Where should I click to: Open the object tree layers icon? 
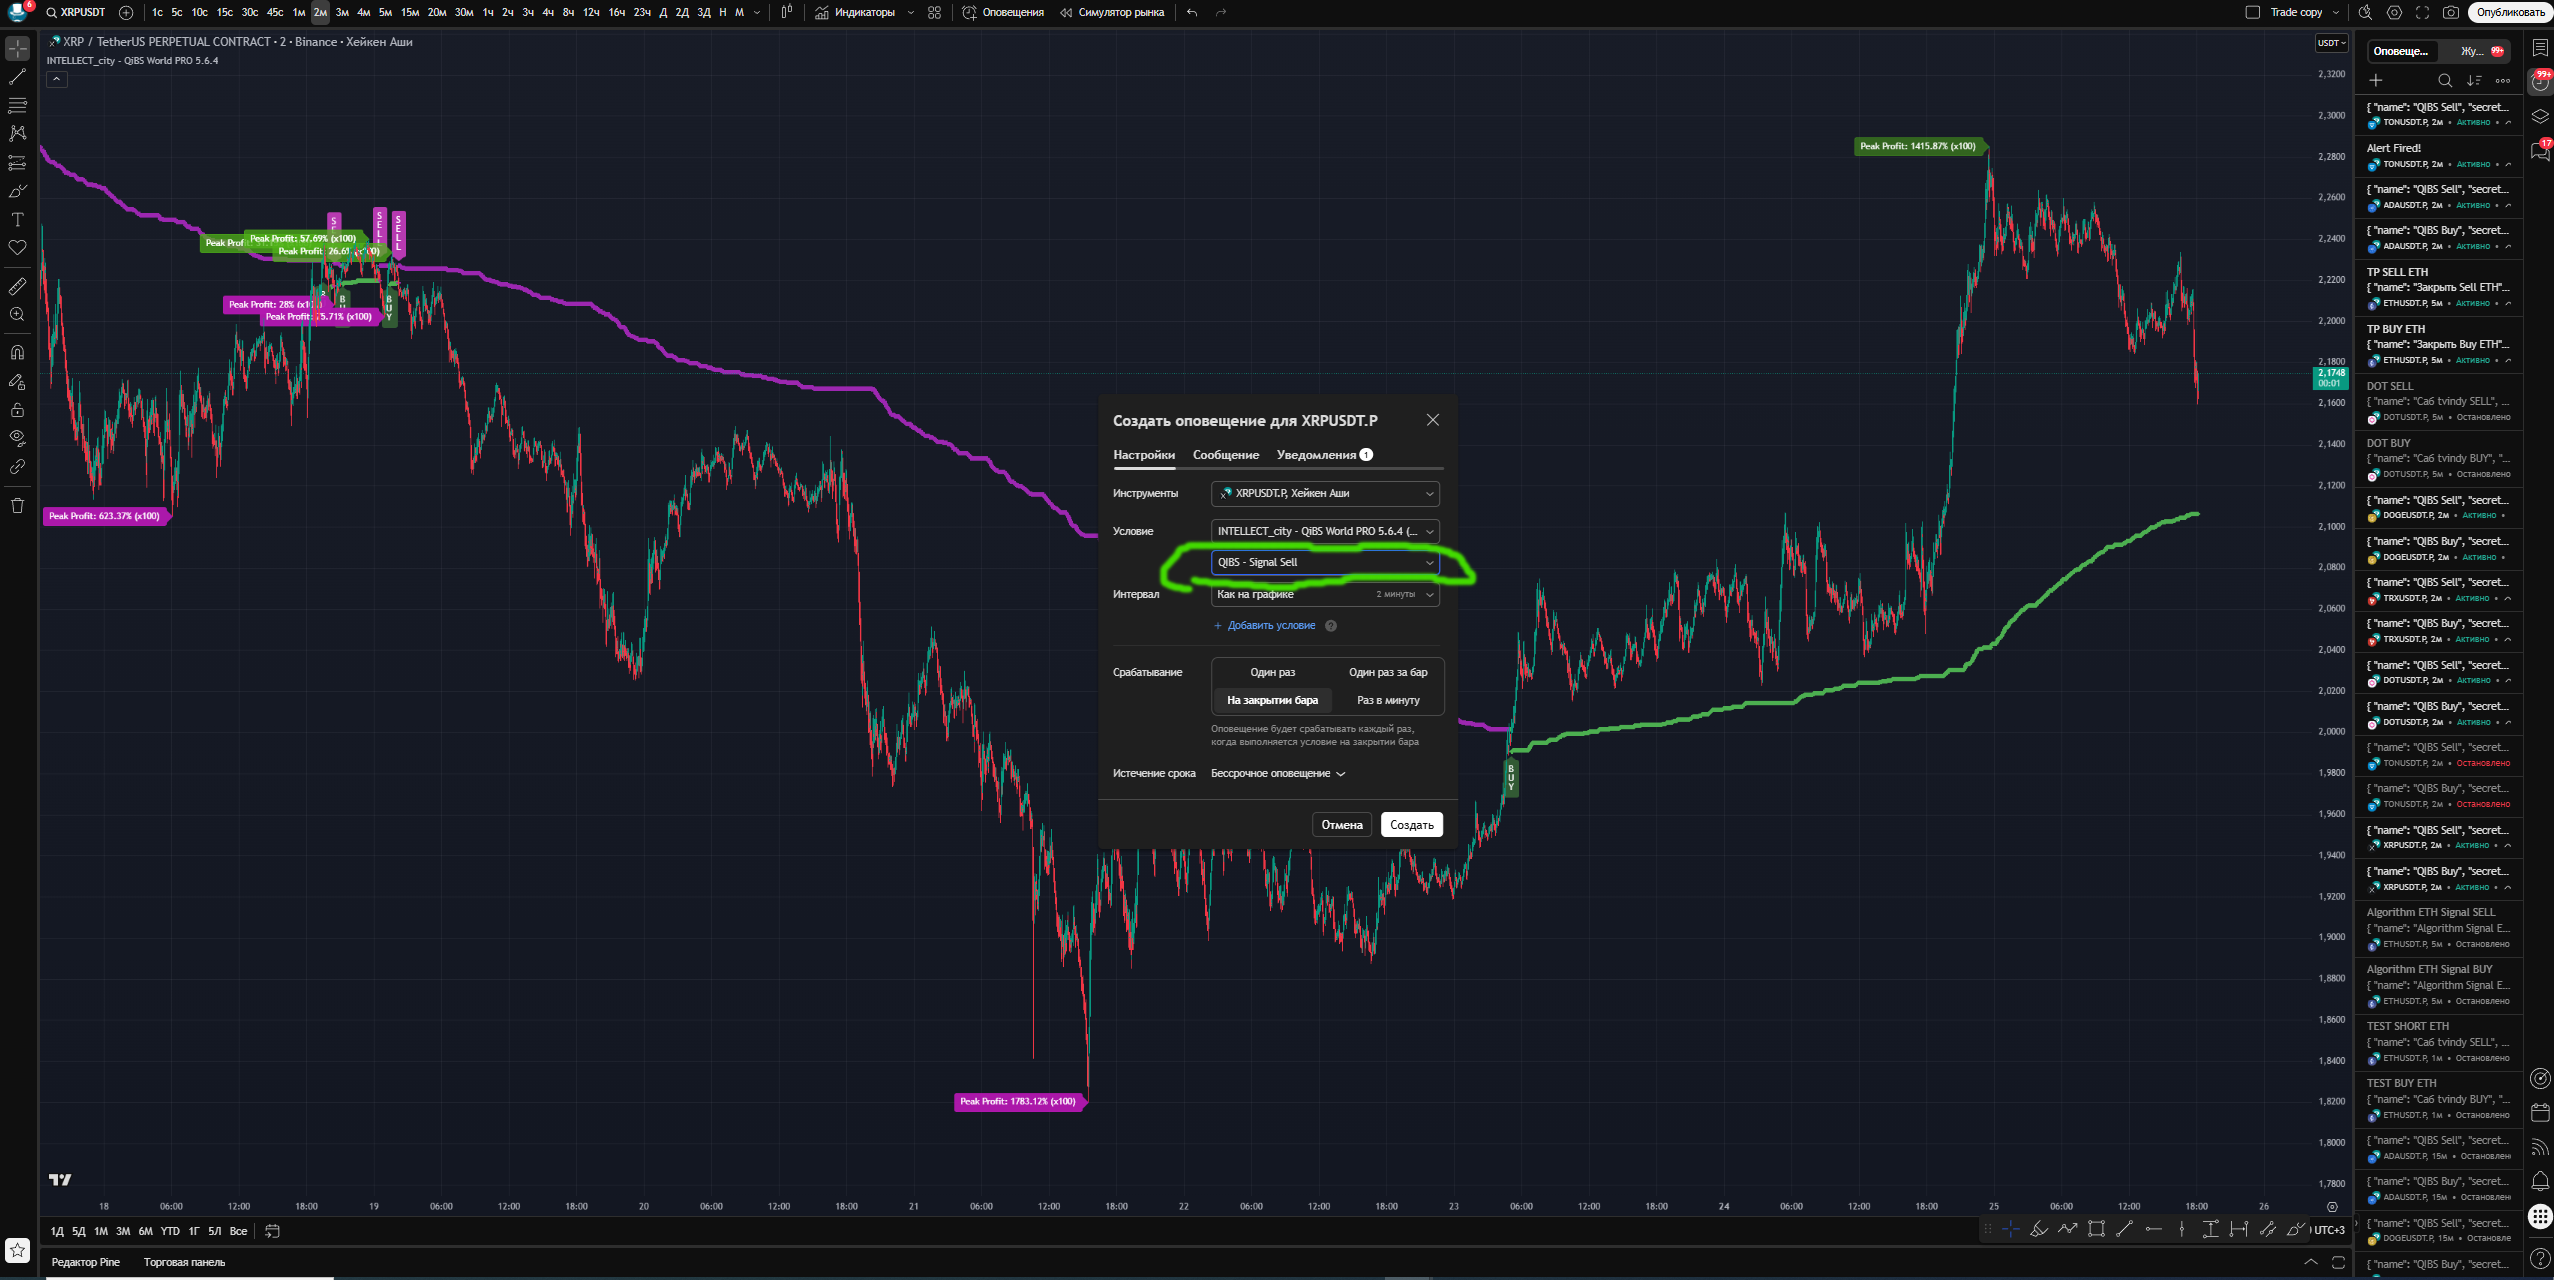click(2540, 116)
